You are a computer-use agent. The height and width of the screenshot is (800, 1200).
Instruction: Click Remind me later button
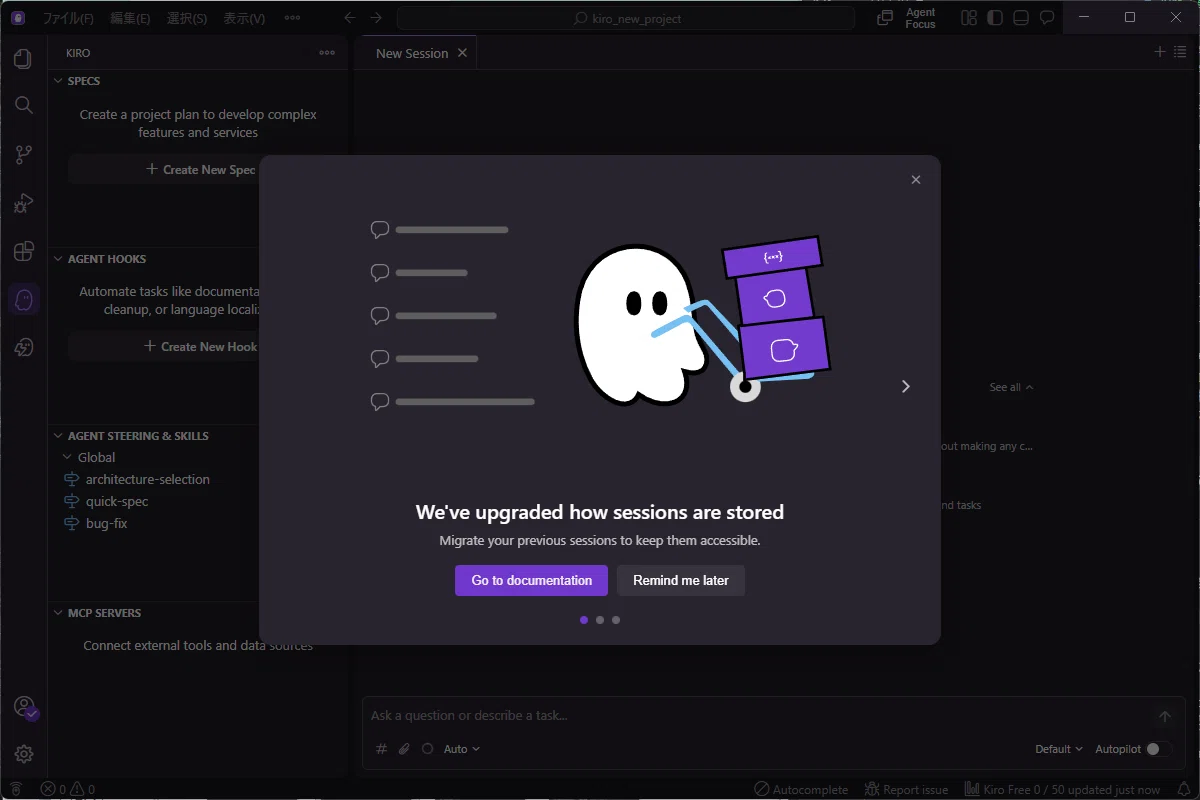681,580
